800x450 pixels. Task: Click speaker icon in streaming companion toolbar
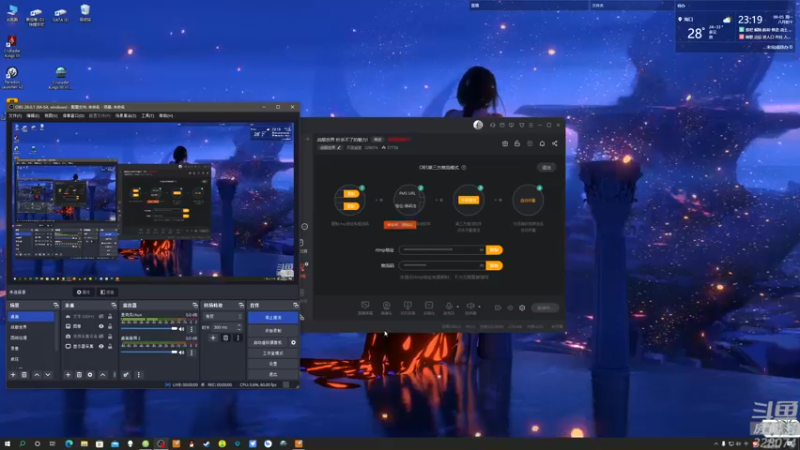point(470,306)
